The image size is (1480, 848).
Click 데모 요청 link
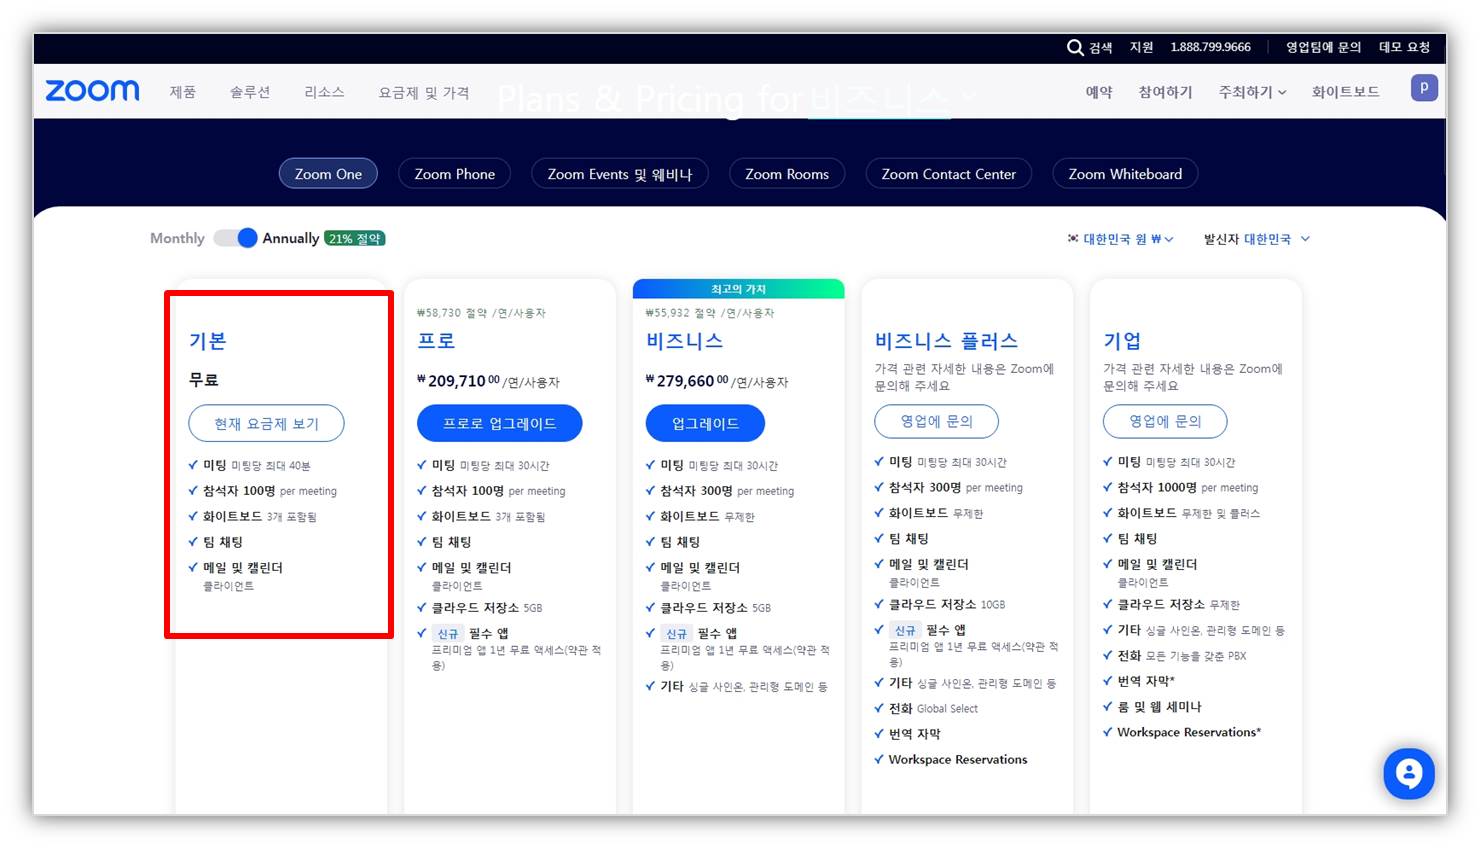1404,47
